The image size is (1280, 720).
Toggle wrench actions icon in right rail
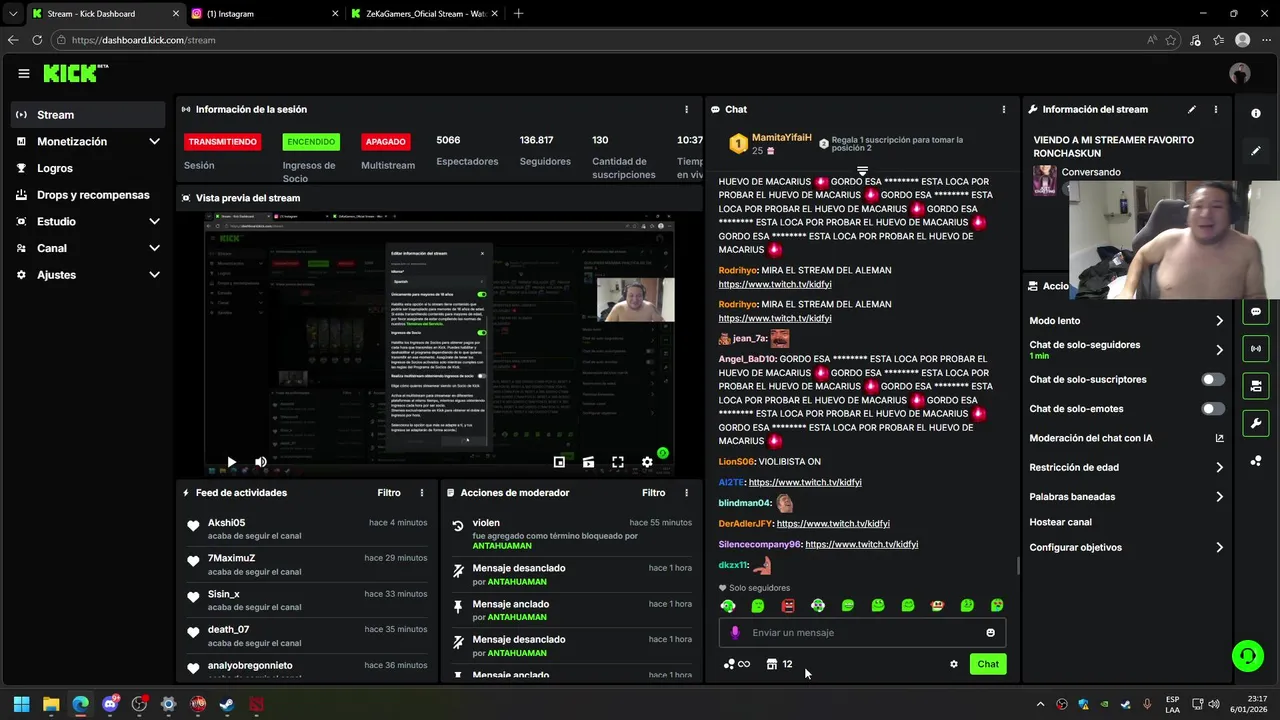click(x=1256, y=423)
